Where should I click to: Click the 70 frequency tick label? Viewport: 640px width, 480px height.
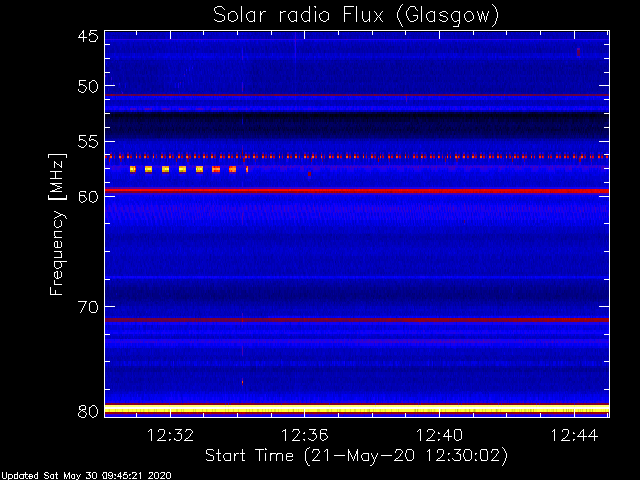pyautogui.click(x=88, y=307)
